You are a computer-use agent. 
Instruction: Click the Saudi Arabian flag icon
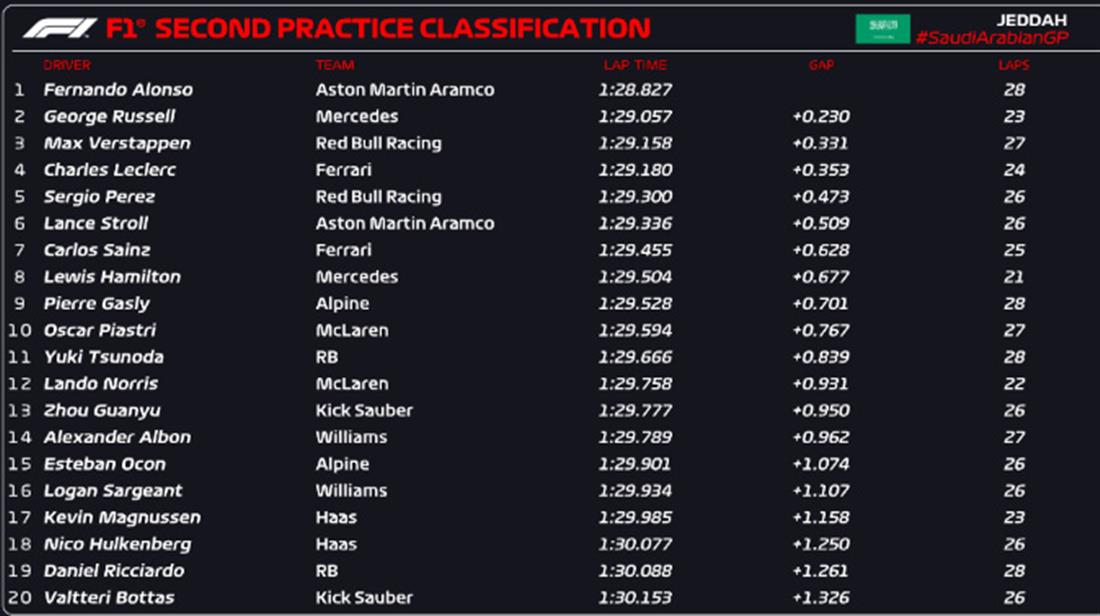pyautogui.click(x=882, y=29)
